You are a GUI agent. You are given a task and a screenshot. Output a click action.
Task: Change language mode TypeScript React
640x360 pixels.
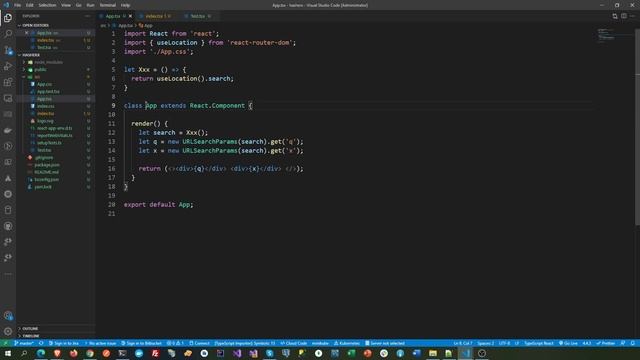pyautogui.click(x=539, y=343)
